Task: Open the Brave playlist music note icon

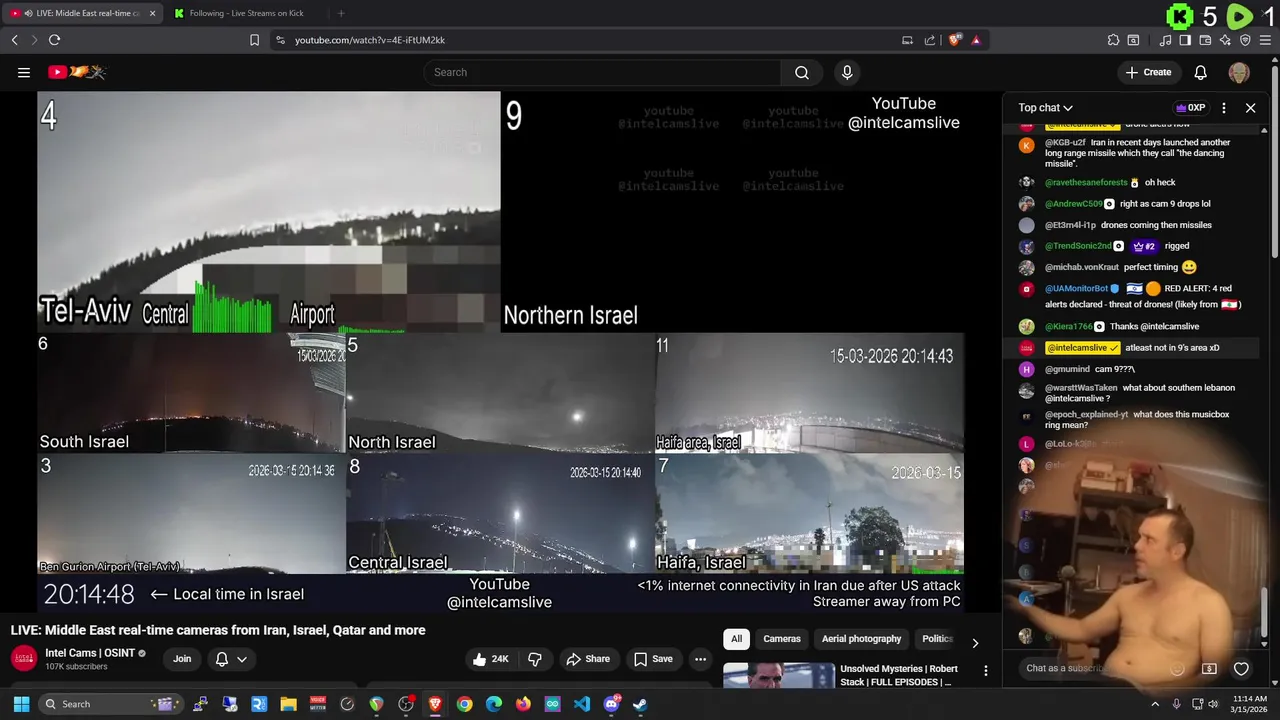Action: (1165, 40)
